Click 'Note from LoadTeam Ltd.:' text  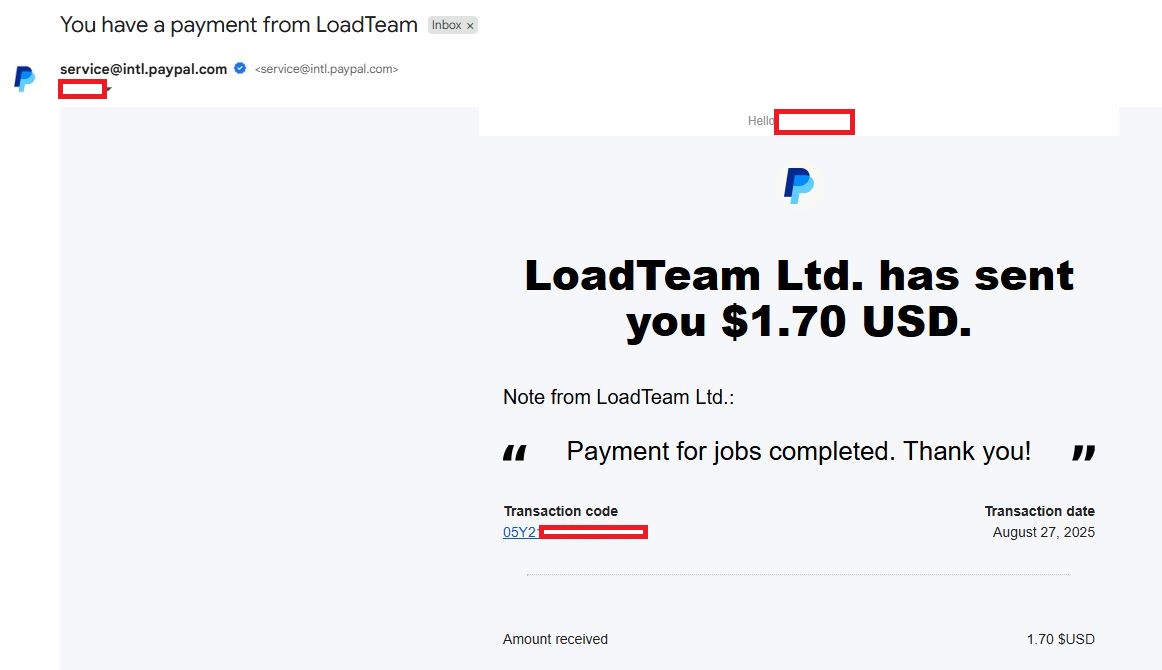coord(618,397)
